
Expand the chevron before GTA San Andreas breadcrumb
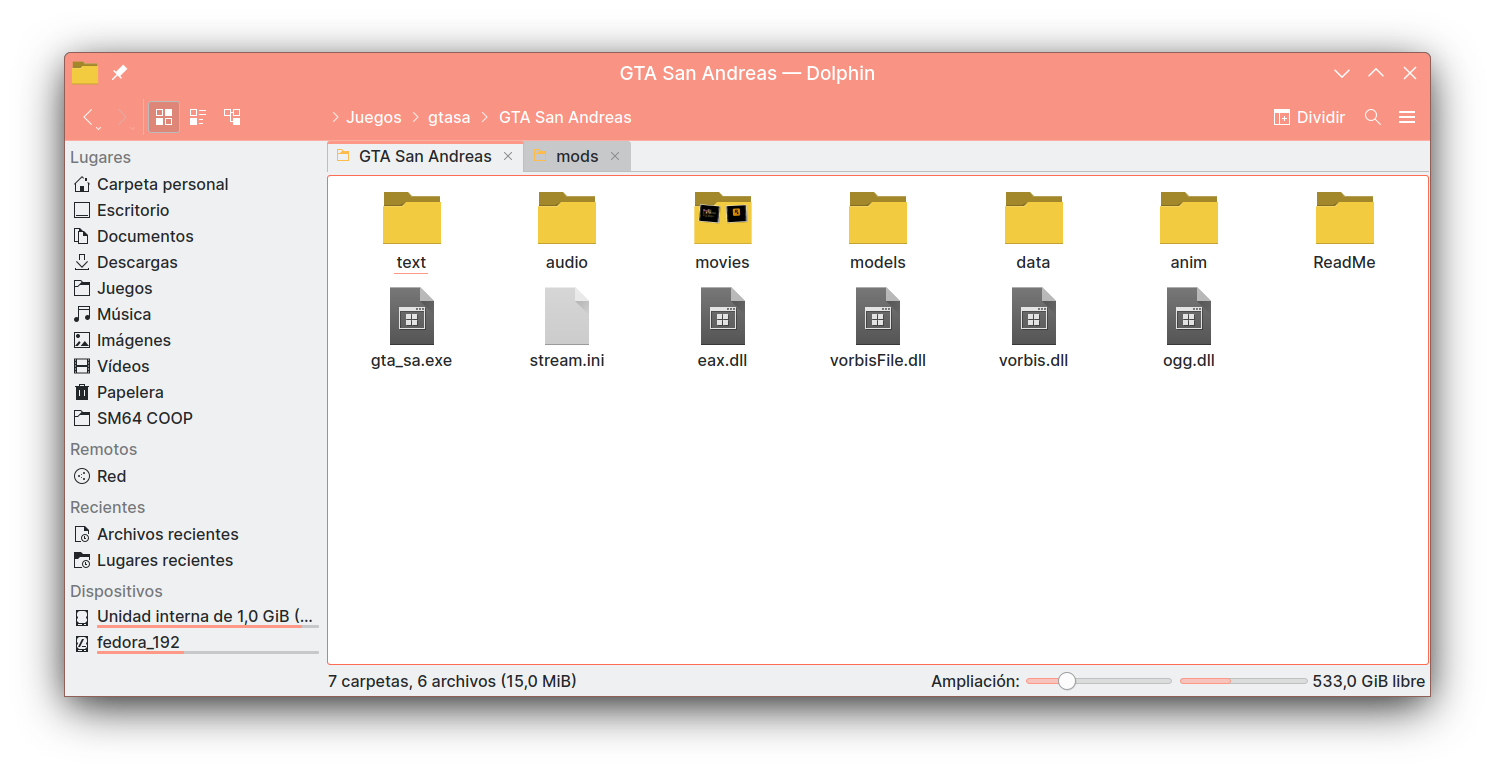click(x=485, y=117)
